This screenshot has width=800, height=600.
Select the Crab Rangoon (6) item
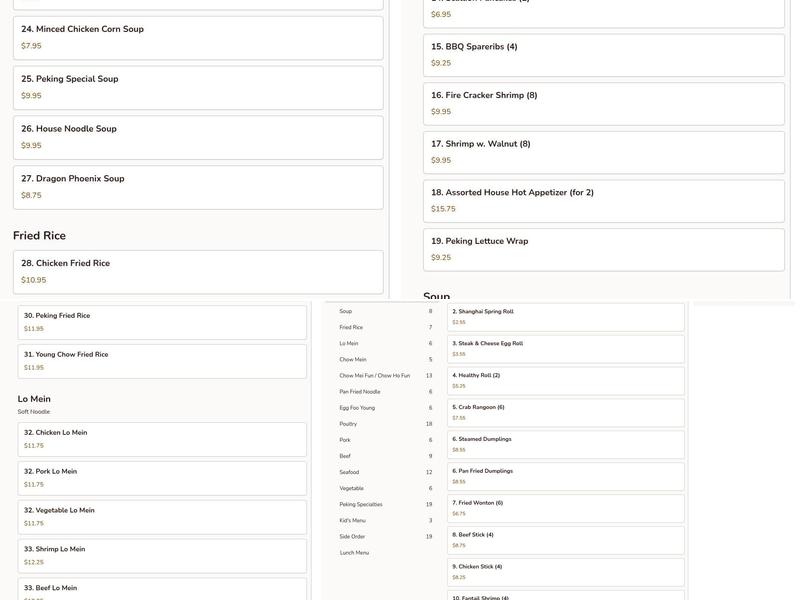pos(566,412)
